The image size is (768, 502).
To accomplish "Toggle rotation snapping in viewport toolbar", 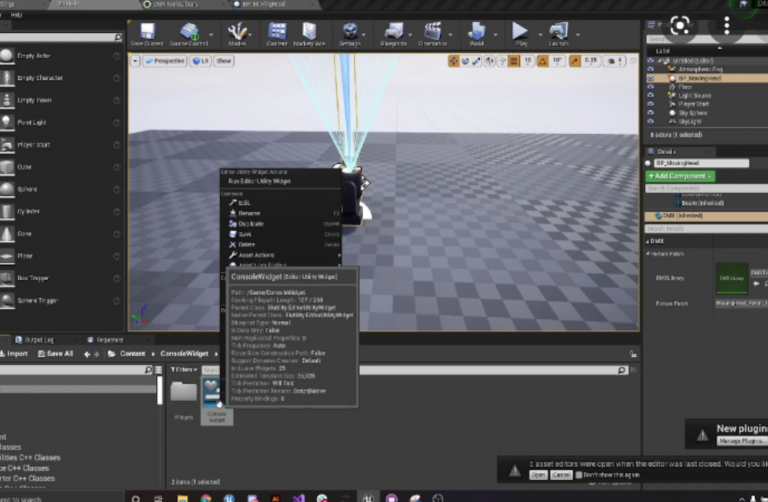I will 543,61.
